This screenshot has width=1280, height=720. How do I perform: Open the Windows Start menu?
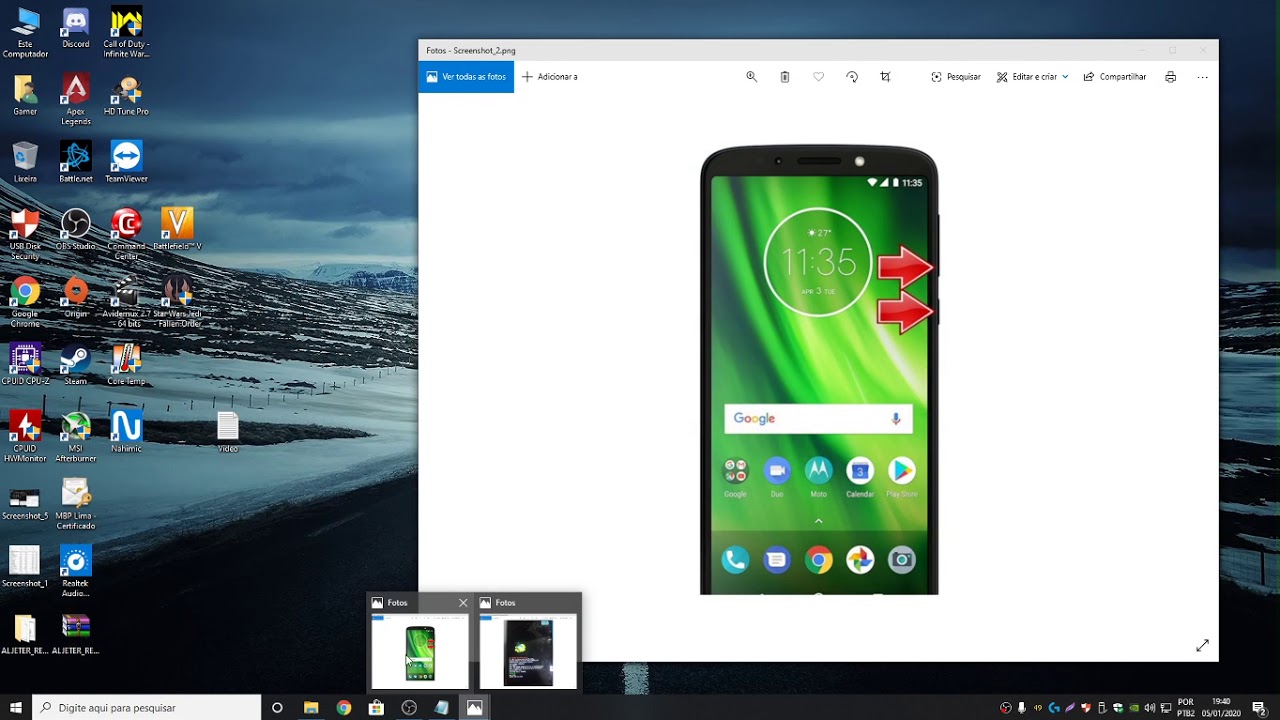[16, 707]
